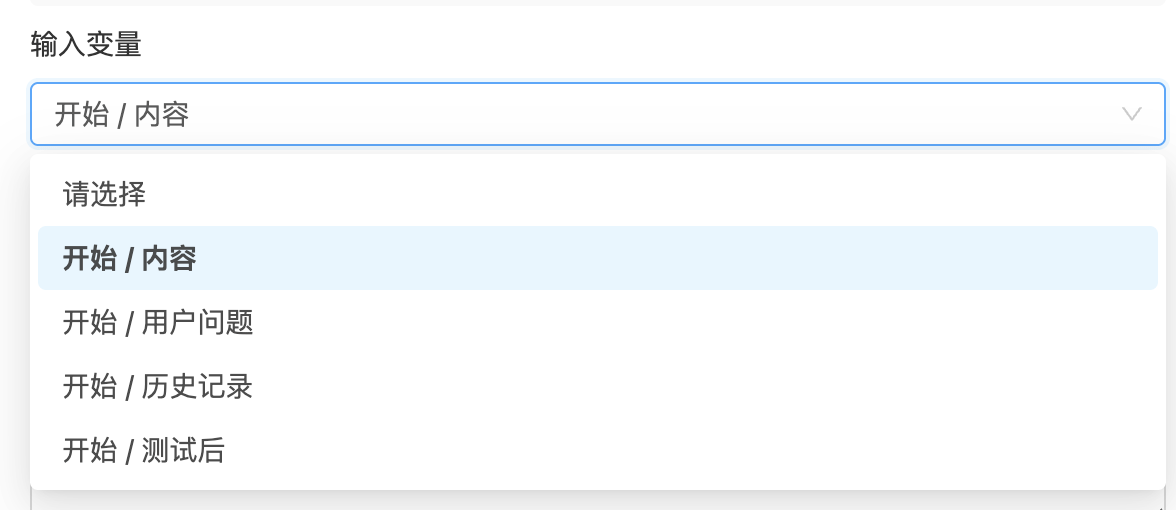Click the dropdown chevron arrow icon

(x=1131, y=114)
